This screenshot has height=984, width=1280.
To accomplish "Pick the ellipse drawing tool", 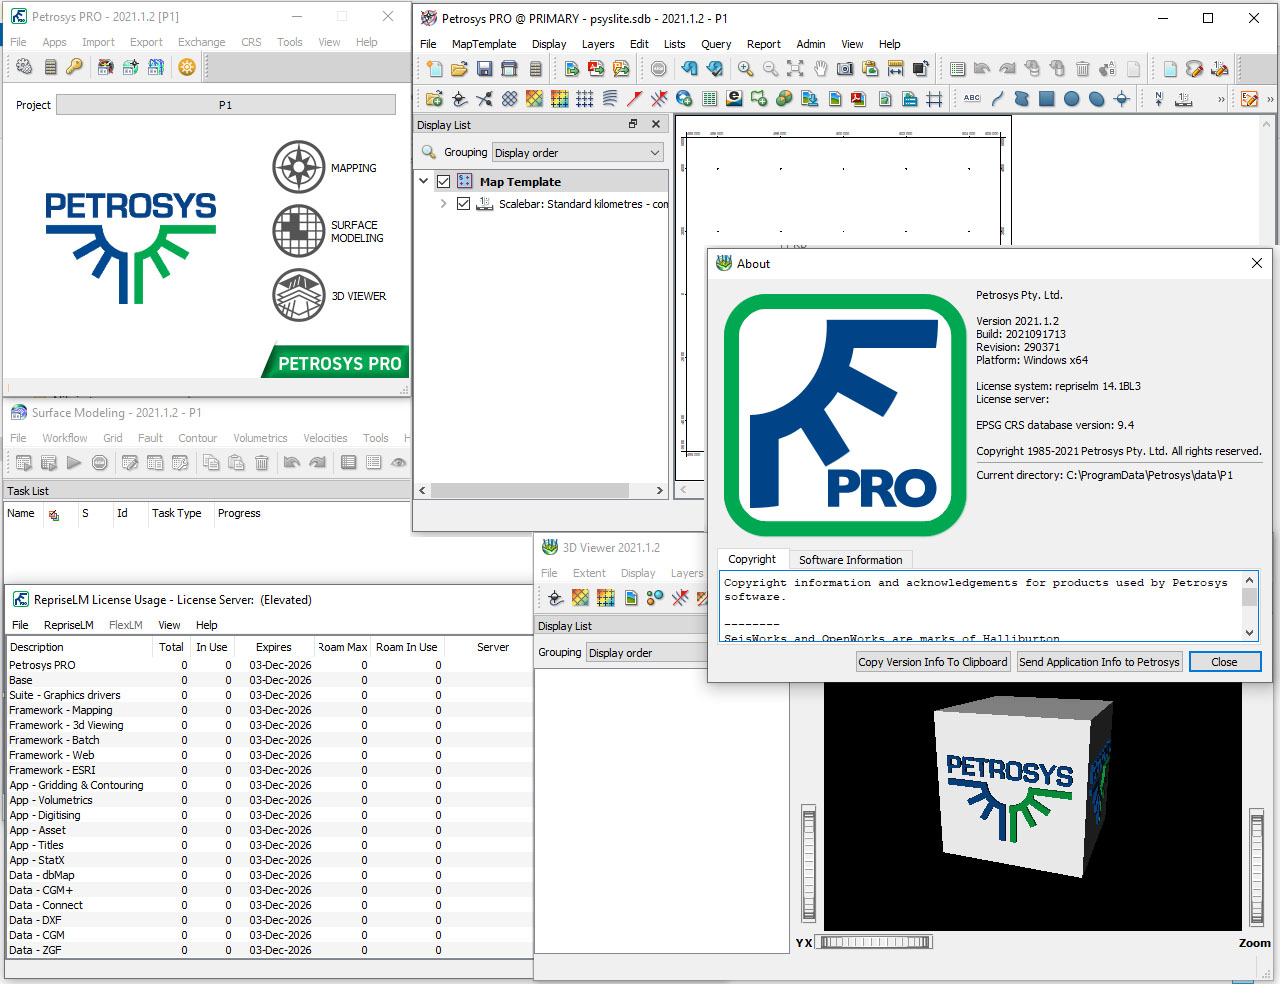I will 1096,98.
